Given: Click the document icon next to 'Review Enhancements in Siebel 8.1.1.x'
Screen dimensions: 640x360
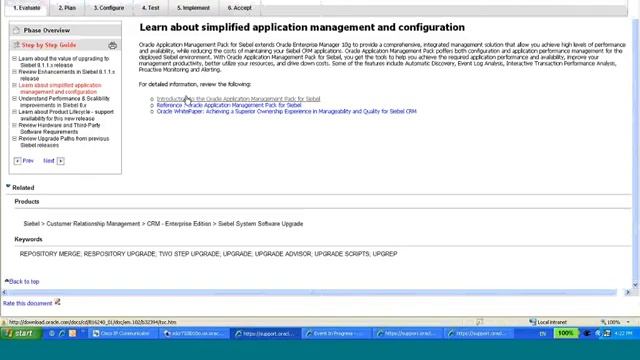Looking at the screenshot, I should click(x=15, y=72).
